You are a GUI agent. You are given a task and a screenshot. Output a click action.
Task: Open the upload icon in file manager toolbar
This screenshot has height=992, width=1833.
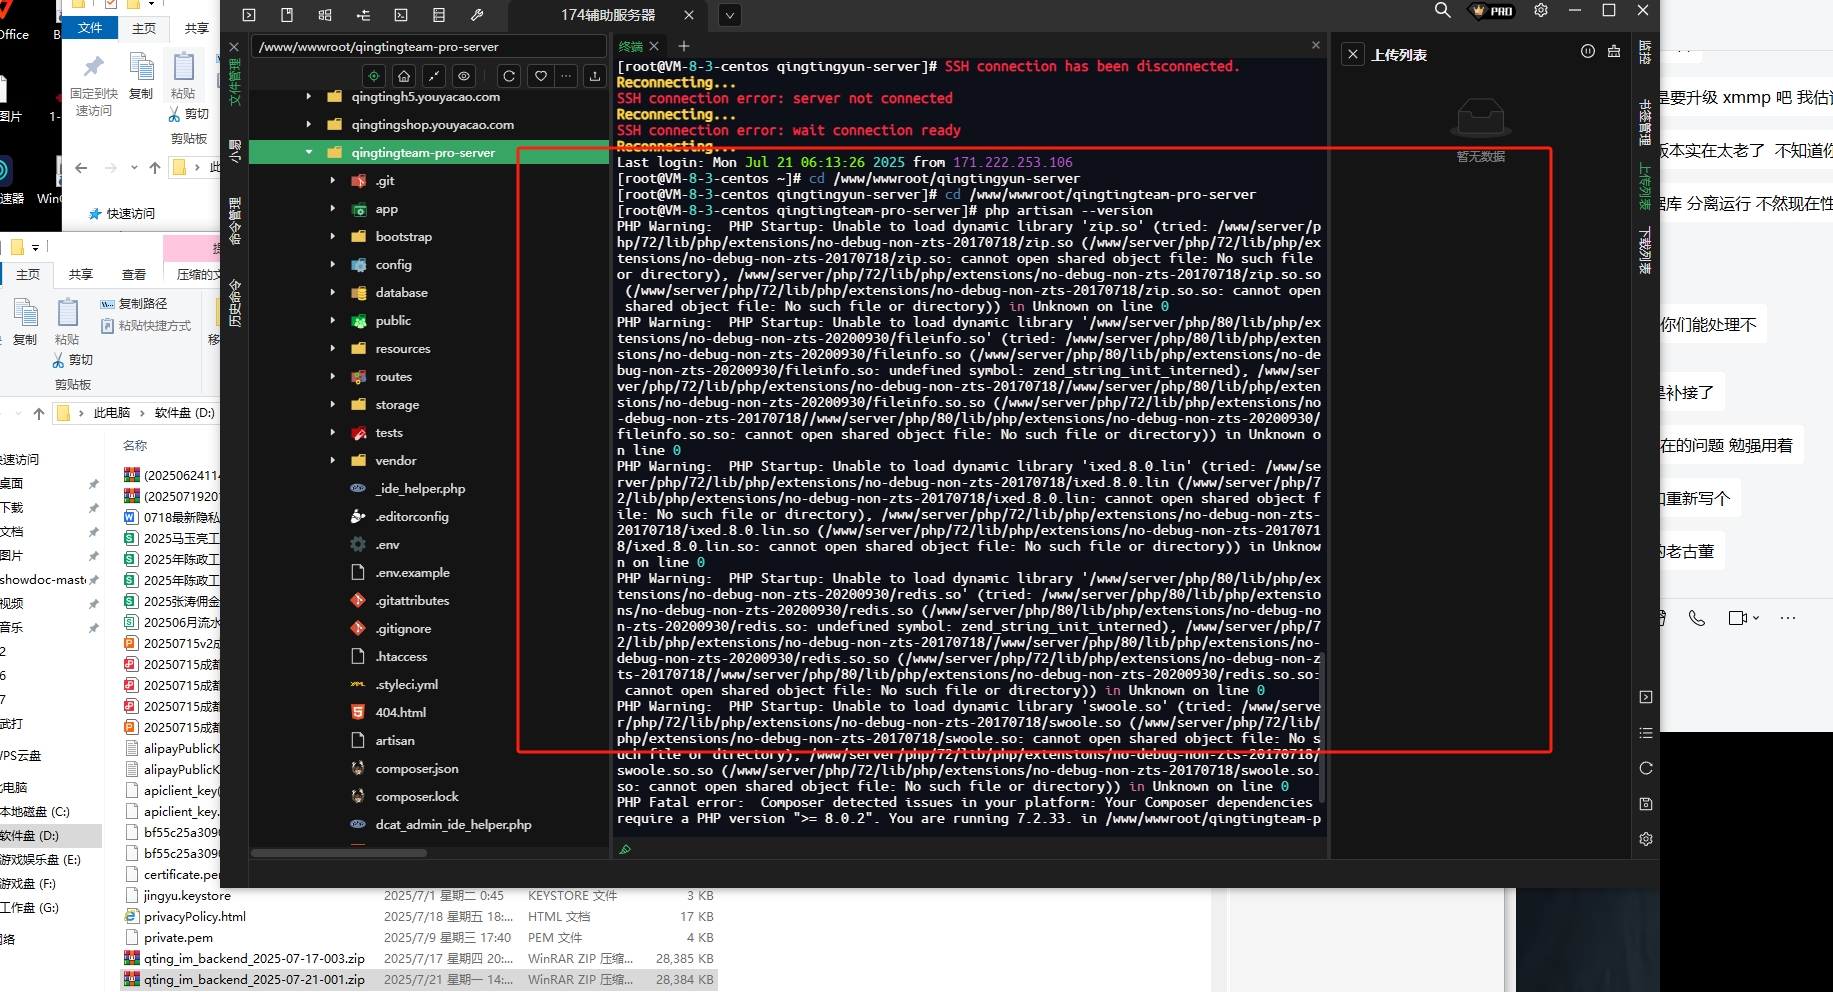[x=594, y=76]
